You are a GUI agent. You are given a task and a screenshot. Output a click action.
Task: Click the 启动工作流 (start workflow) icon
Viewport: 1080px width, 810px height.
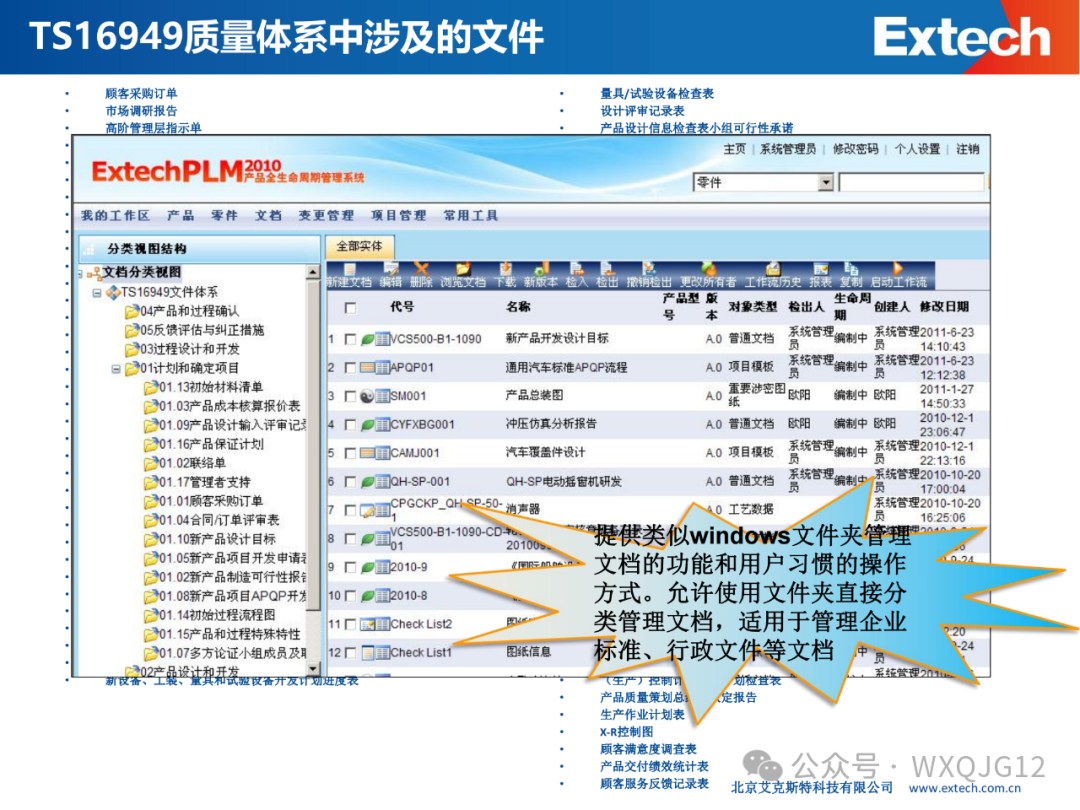pyautogui.click(x=897, y=269)
